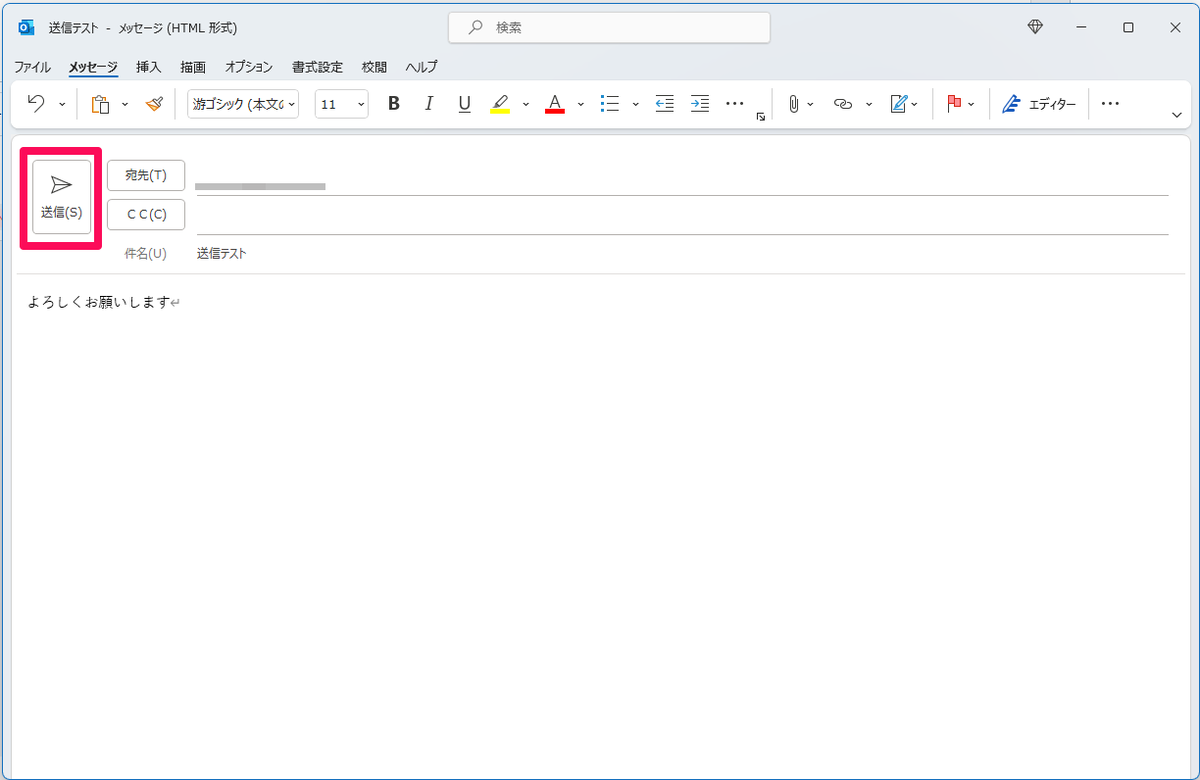The image size is (1200, 780).
Task: Click the Send (送信) button
Action: tap(61, 197)
